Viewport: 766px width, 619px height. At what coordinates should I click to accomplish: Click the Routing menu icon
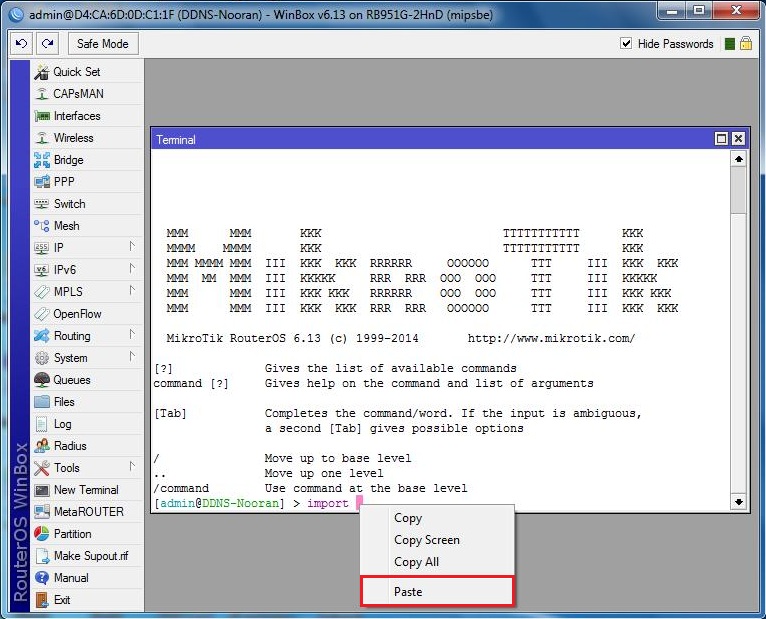42,336
